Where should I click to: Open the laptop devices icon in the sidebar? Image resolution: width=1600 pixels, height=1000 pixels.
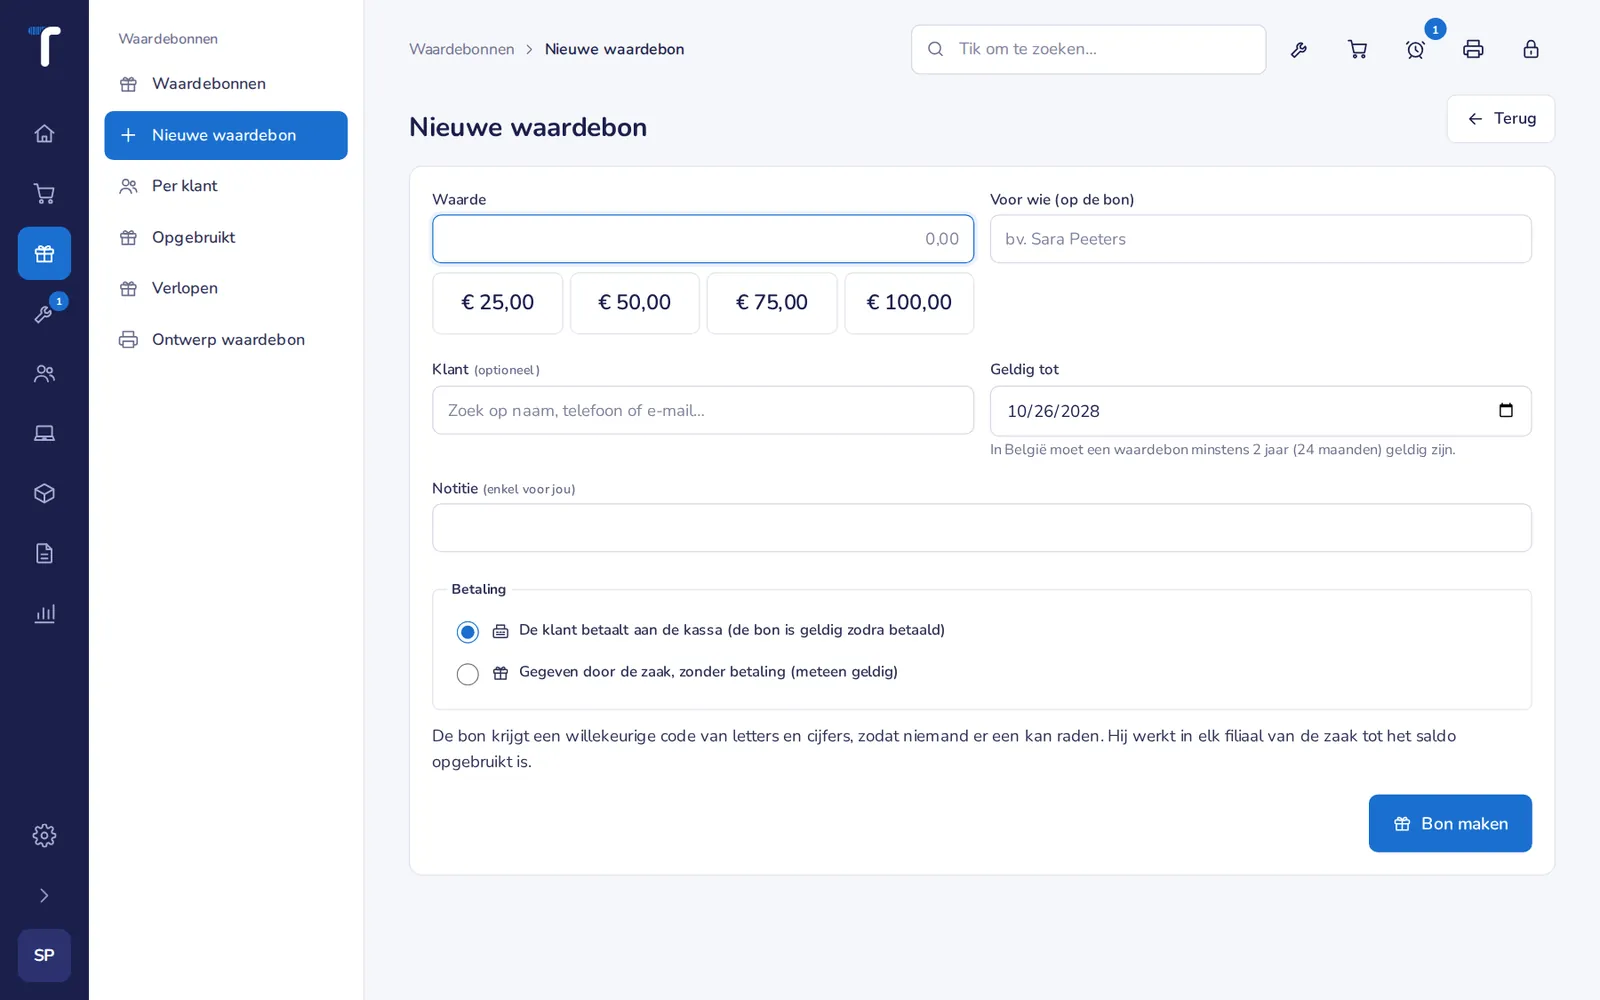tap(44, 434)
